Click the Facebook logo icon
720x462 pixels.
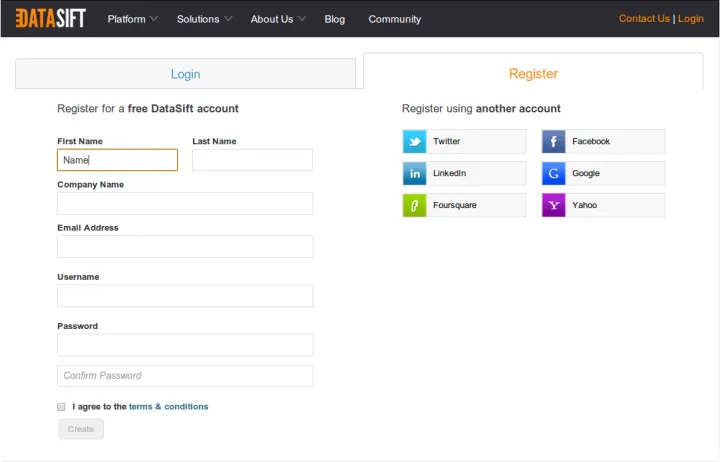(554, 142)
